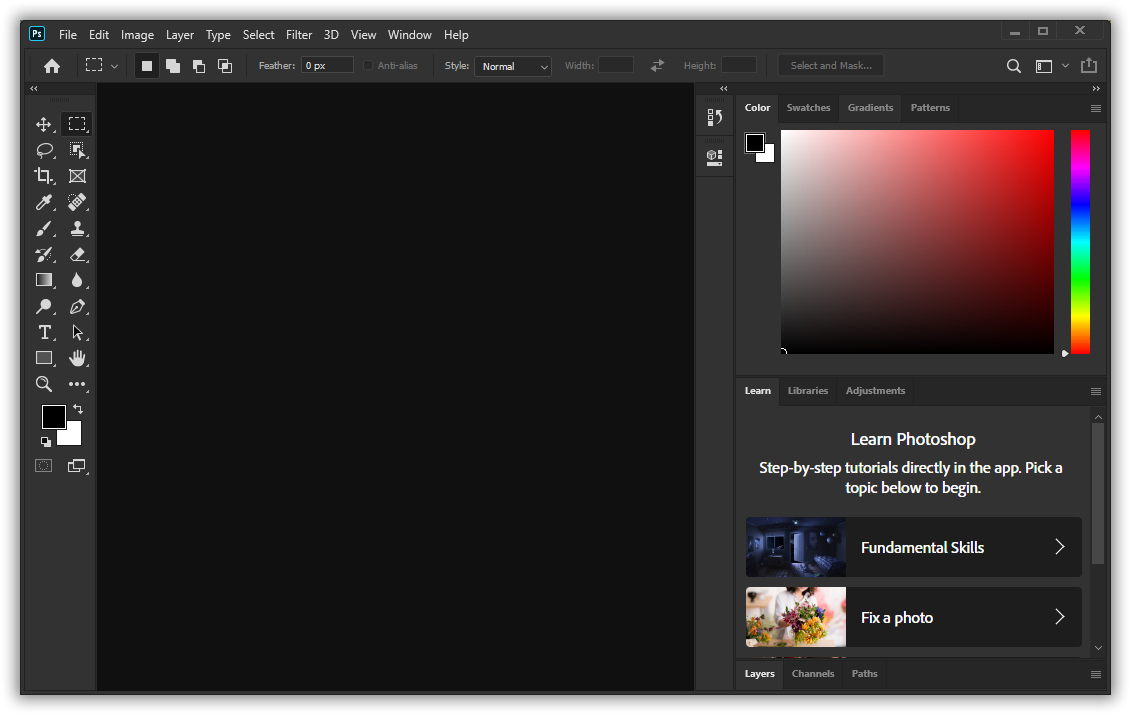This screenshot has width=1131, height=715.
Task: Select the Zoom tool
Action: [x=44, y=385]
